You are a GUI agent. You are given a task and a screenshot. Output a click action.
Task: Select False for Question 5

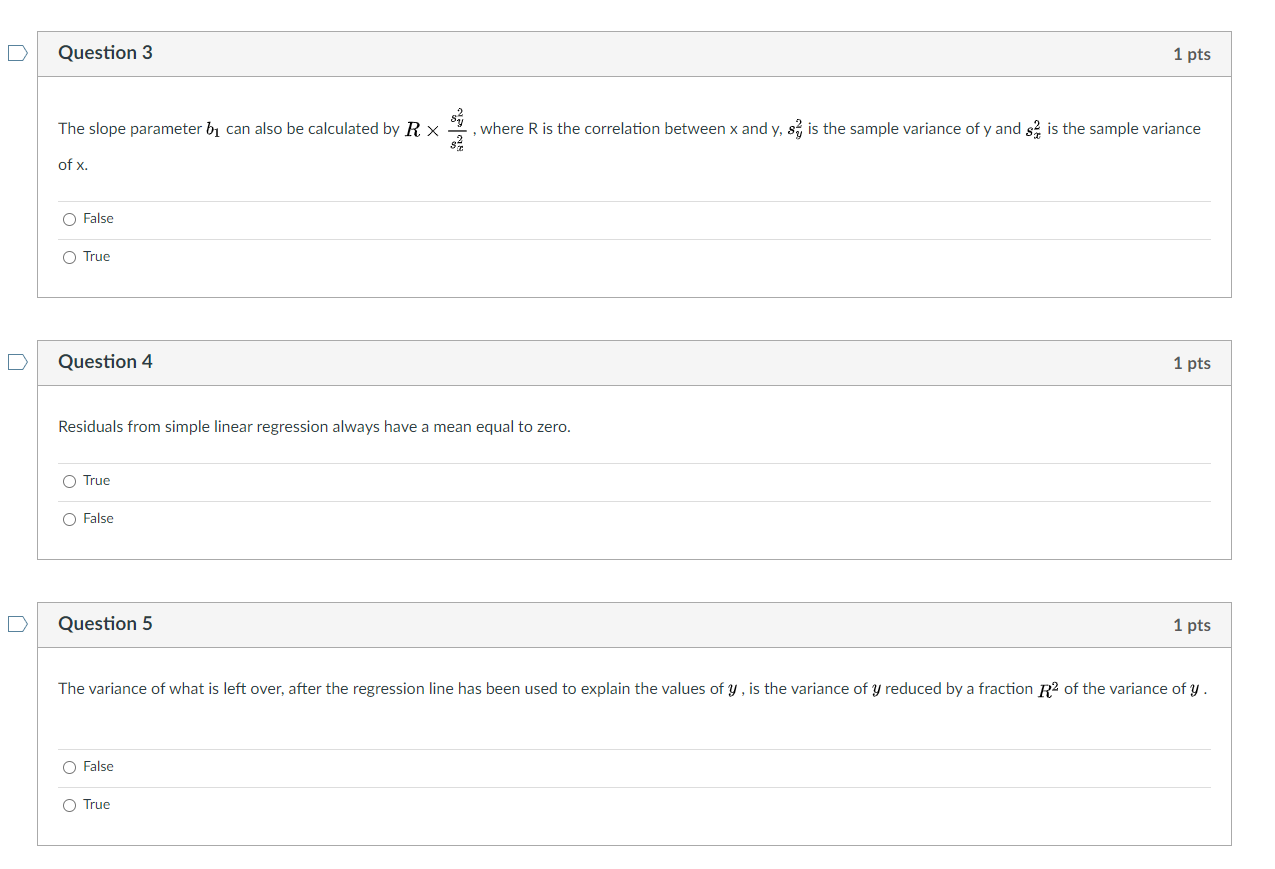[69, 766]
